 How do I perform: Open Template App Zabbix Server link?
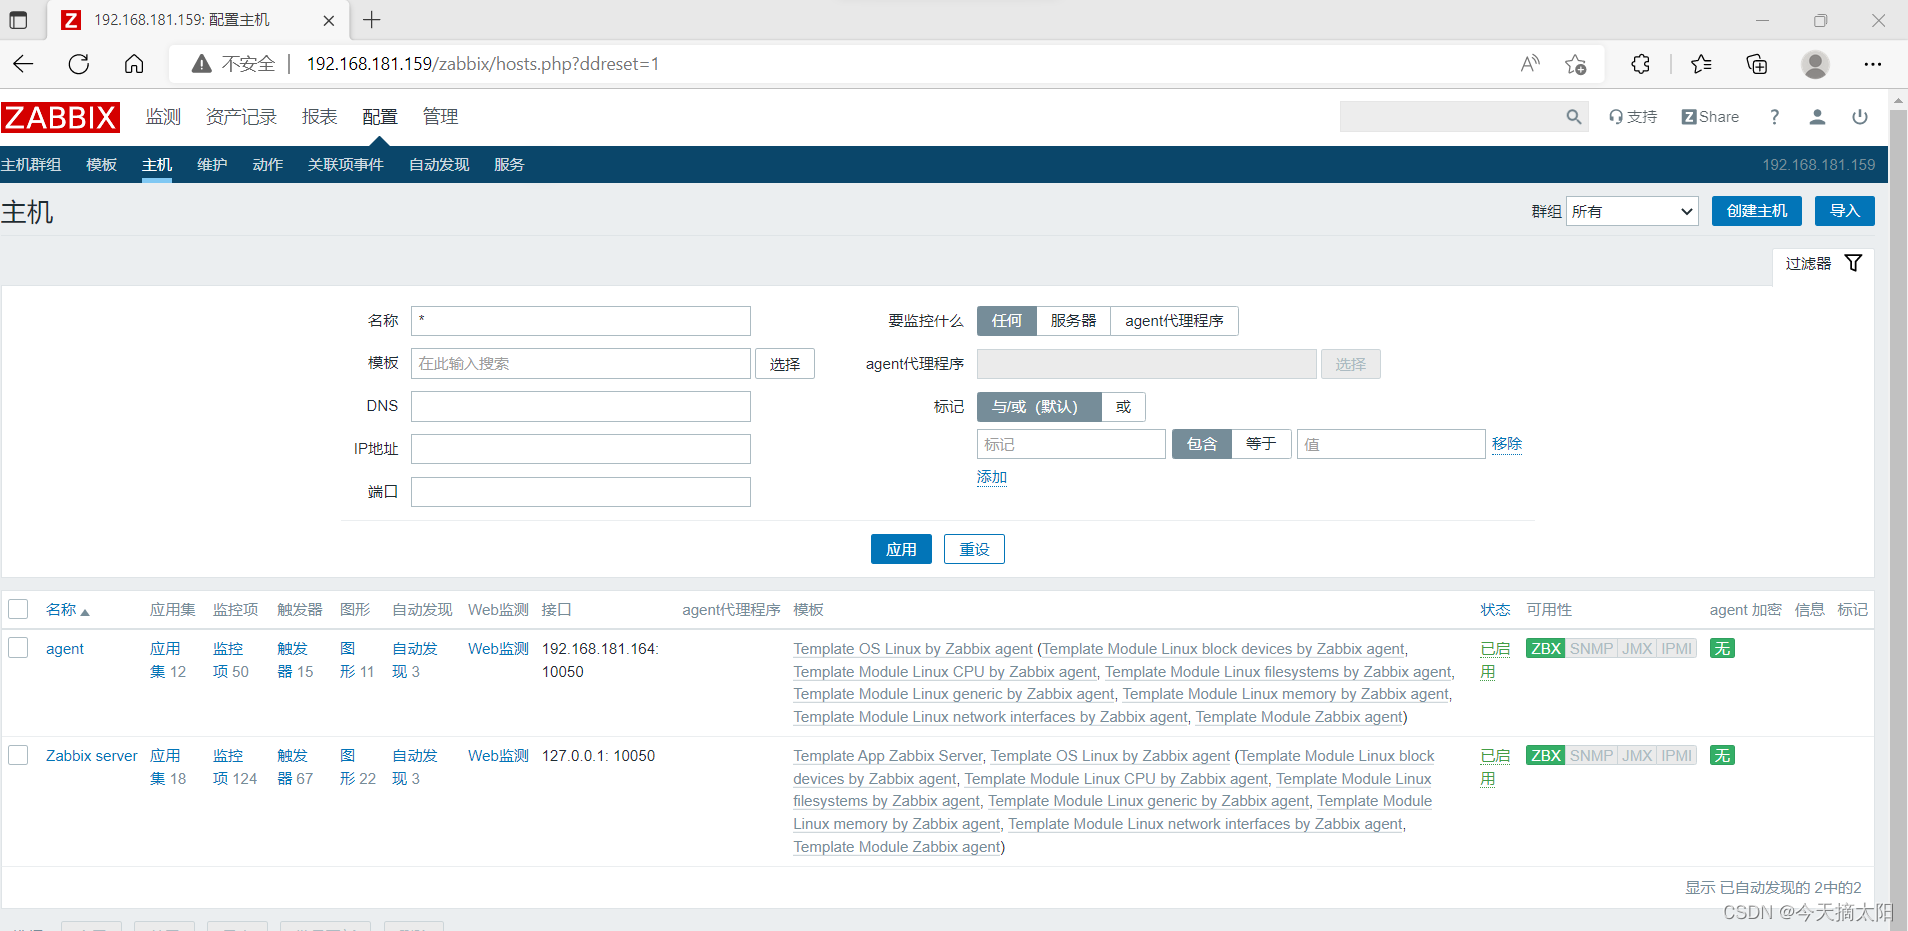click(888, 755)
